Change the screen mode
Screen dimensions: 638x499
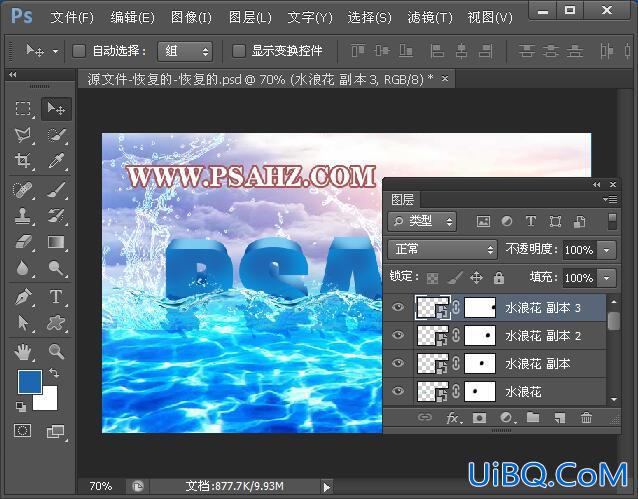[56, 431]
